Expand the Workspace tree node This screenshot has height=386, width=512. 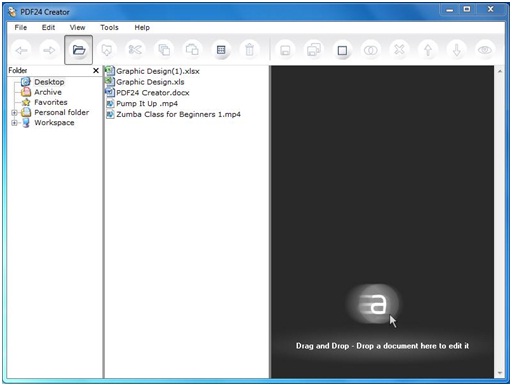14,123
